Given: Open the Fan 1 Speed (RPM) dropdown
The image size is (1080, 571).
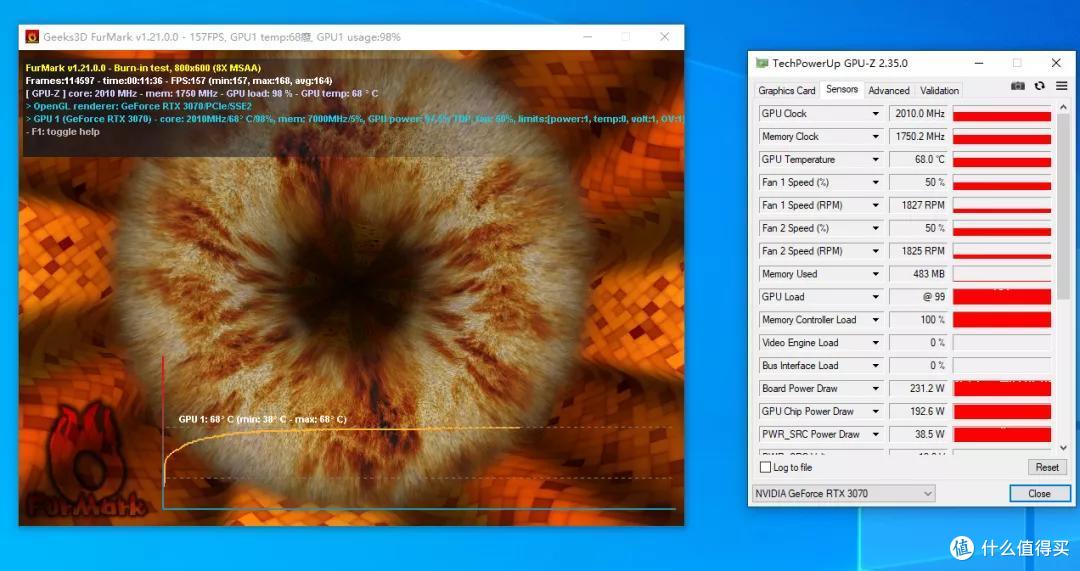Looking at the screenshot, I should click(x=875, y=205).
